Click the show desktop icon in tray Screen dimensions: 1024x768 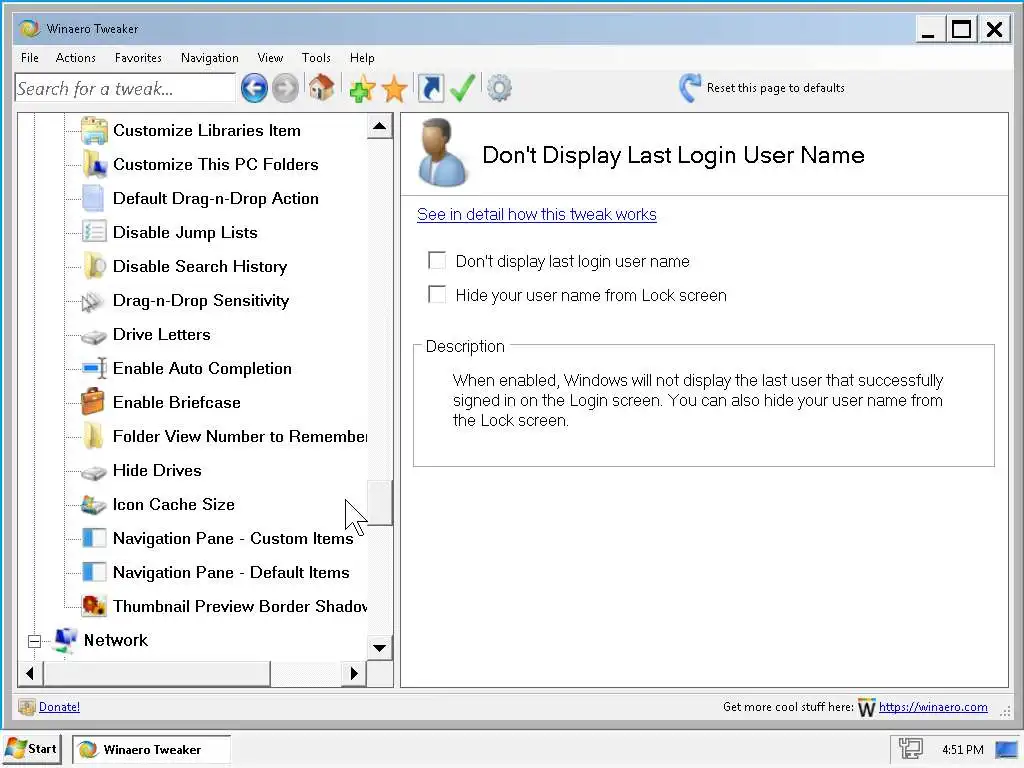pyautogui.click(x=1006, y=749)
